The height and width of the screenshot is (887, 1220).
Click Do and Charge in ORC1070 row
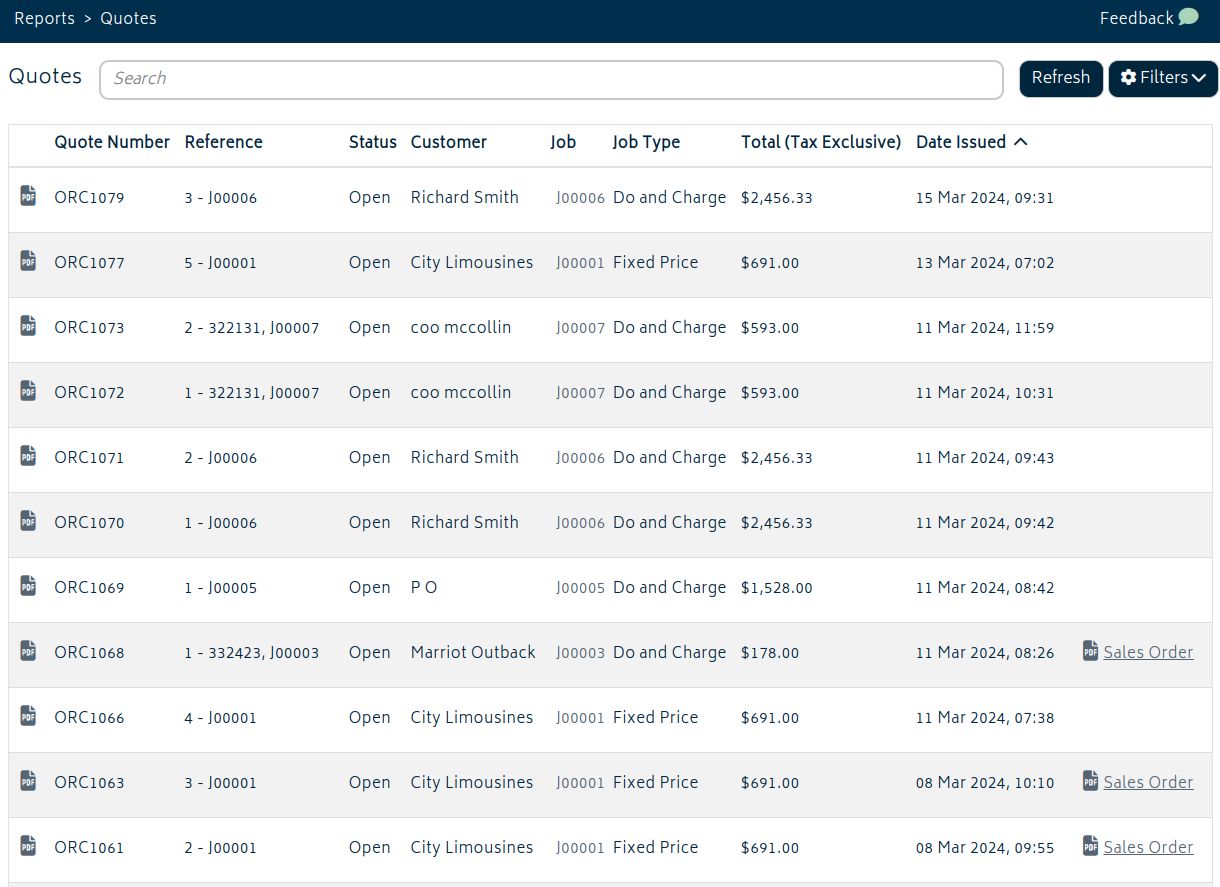pyautogui.click(x=670, y=522)
